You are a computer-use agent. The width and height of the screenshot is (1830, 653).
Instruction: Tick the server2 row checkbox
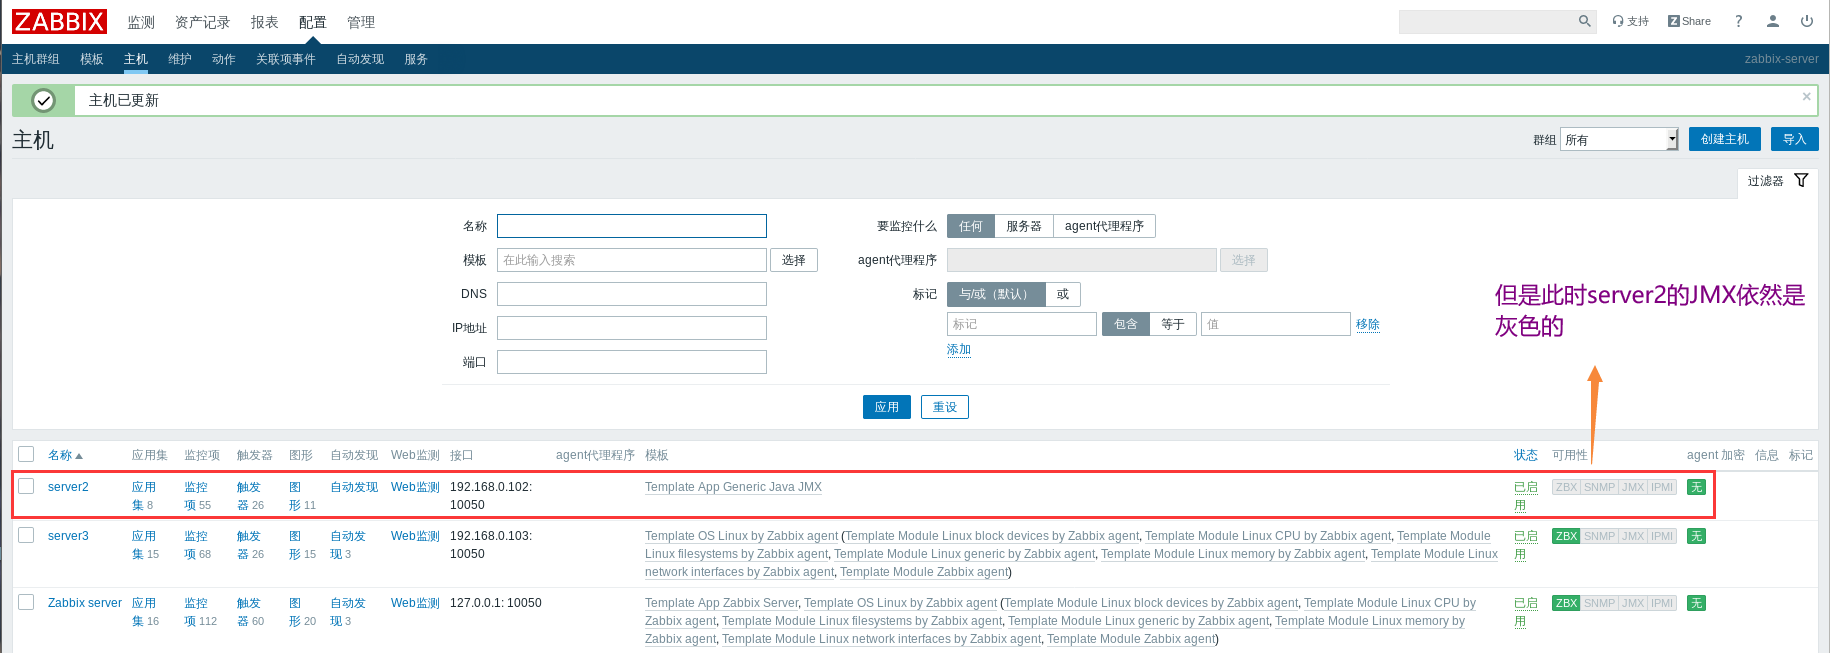26,486
